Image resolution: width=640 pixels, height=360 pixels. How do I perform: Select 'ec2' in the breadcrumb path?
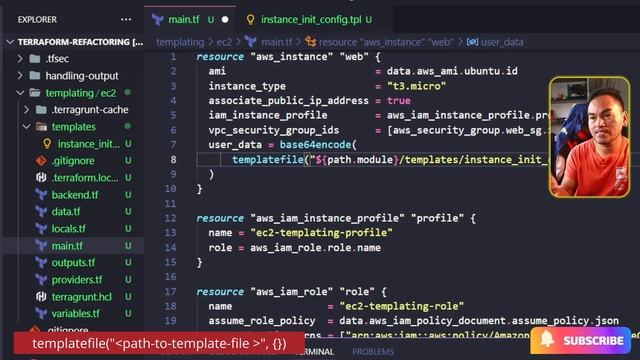[224, 42]
